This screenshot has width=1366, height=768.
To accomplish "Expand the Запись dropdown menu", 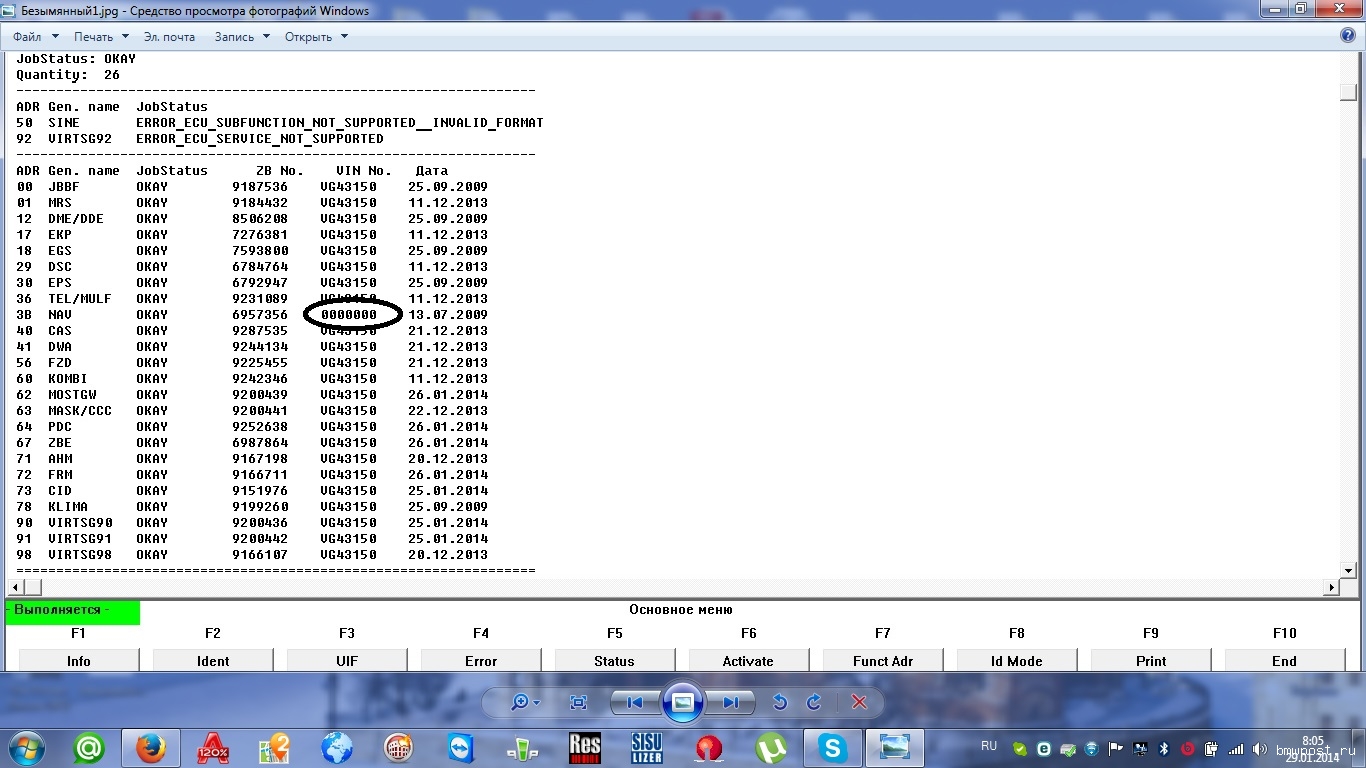I will (242, 37).
